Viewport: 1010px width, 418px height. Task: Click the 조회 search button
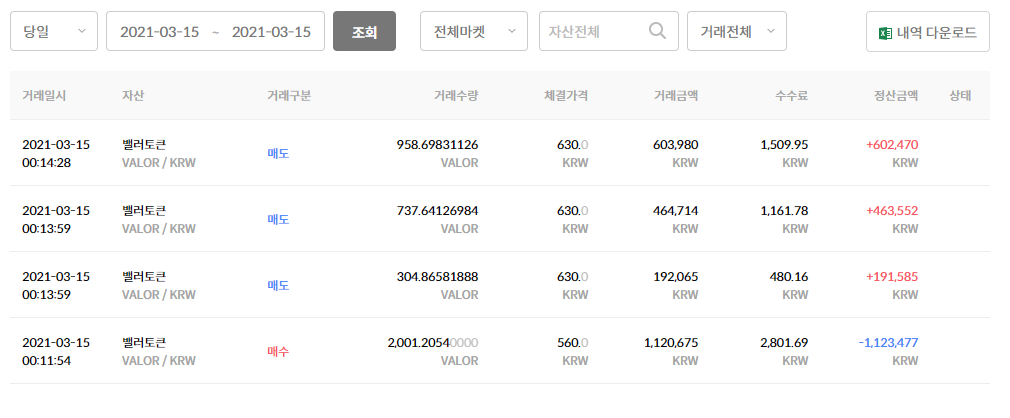[365, 31]
